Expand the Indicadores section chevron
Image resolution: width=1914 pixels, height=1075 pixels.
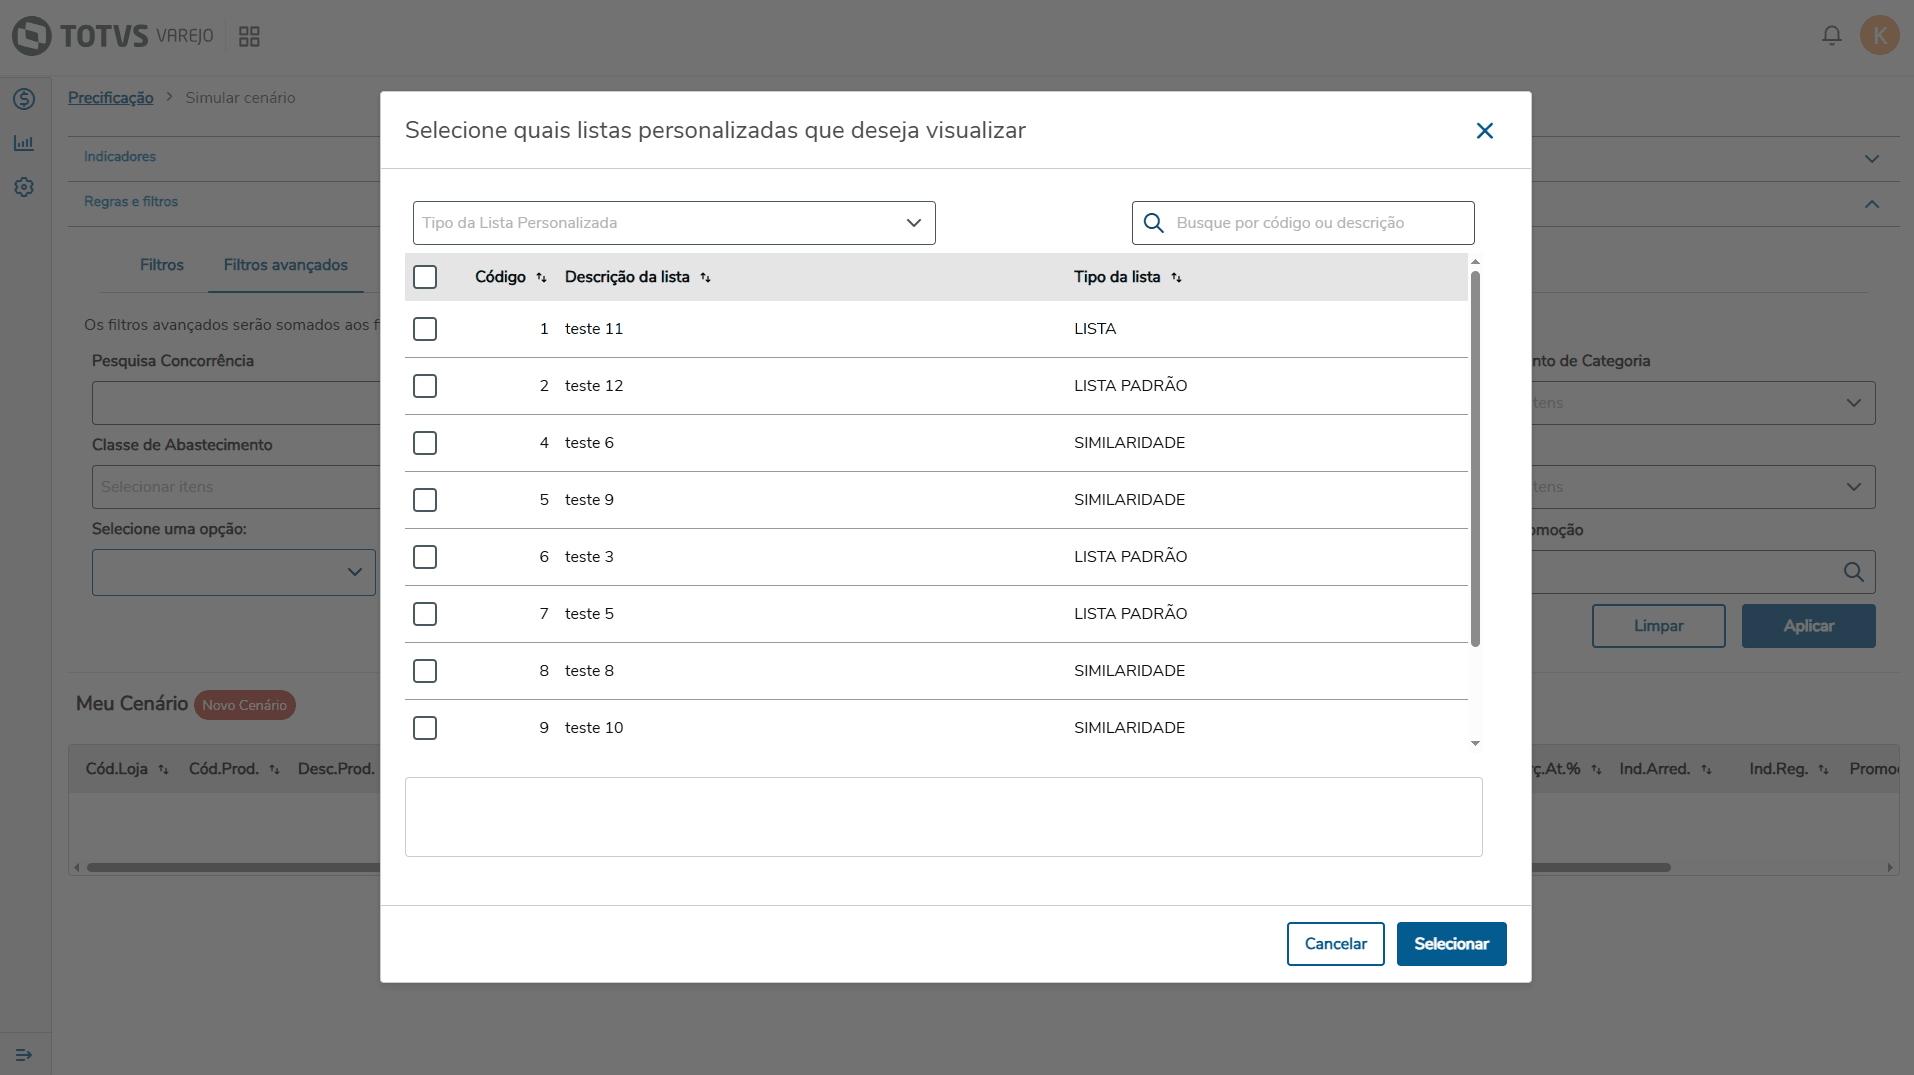click(1871, 158)
